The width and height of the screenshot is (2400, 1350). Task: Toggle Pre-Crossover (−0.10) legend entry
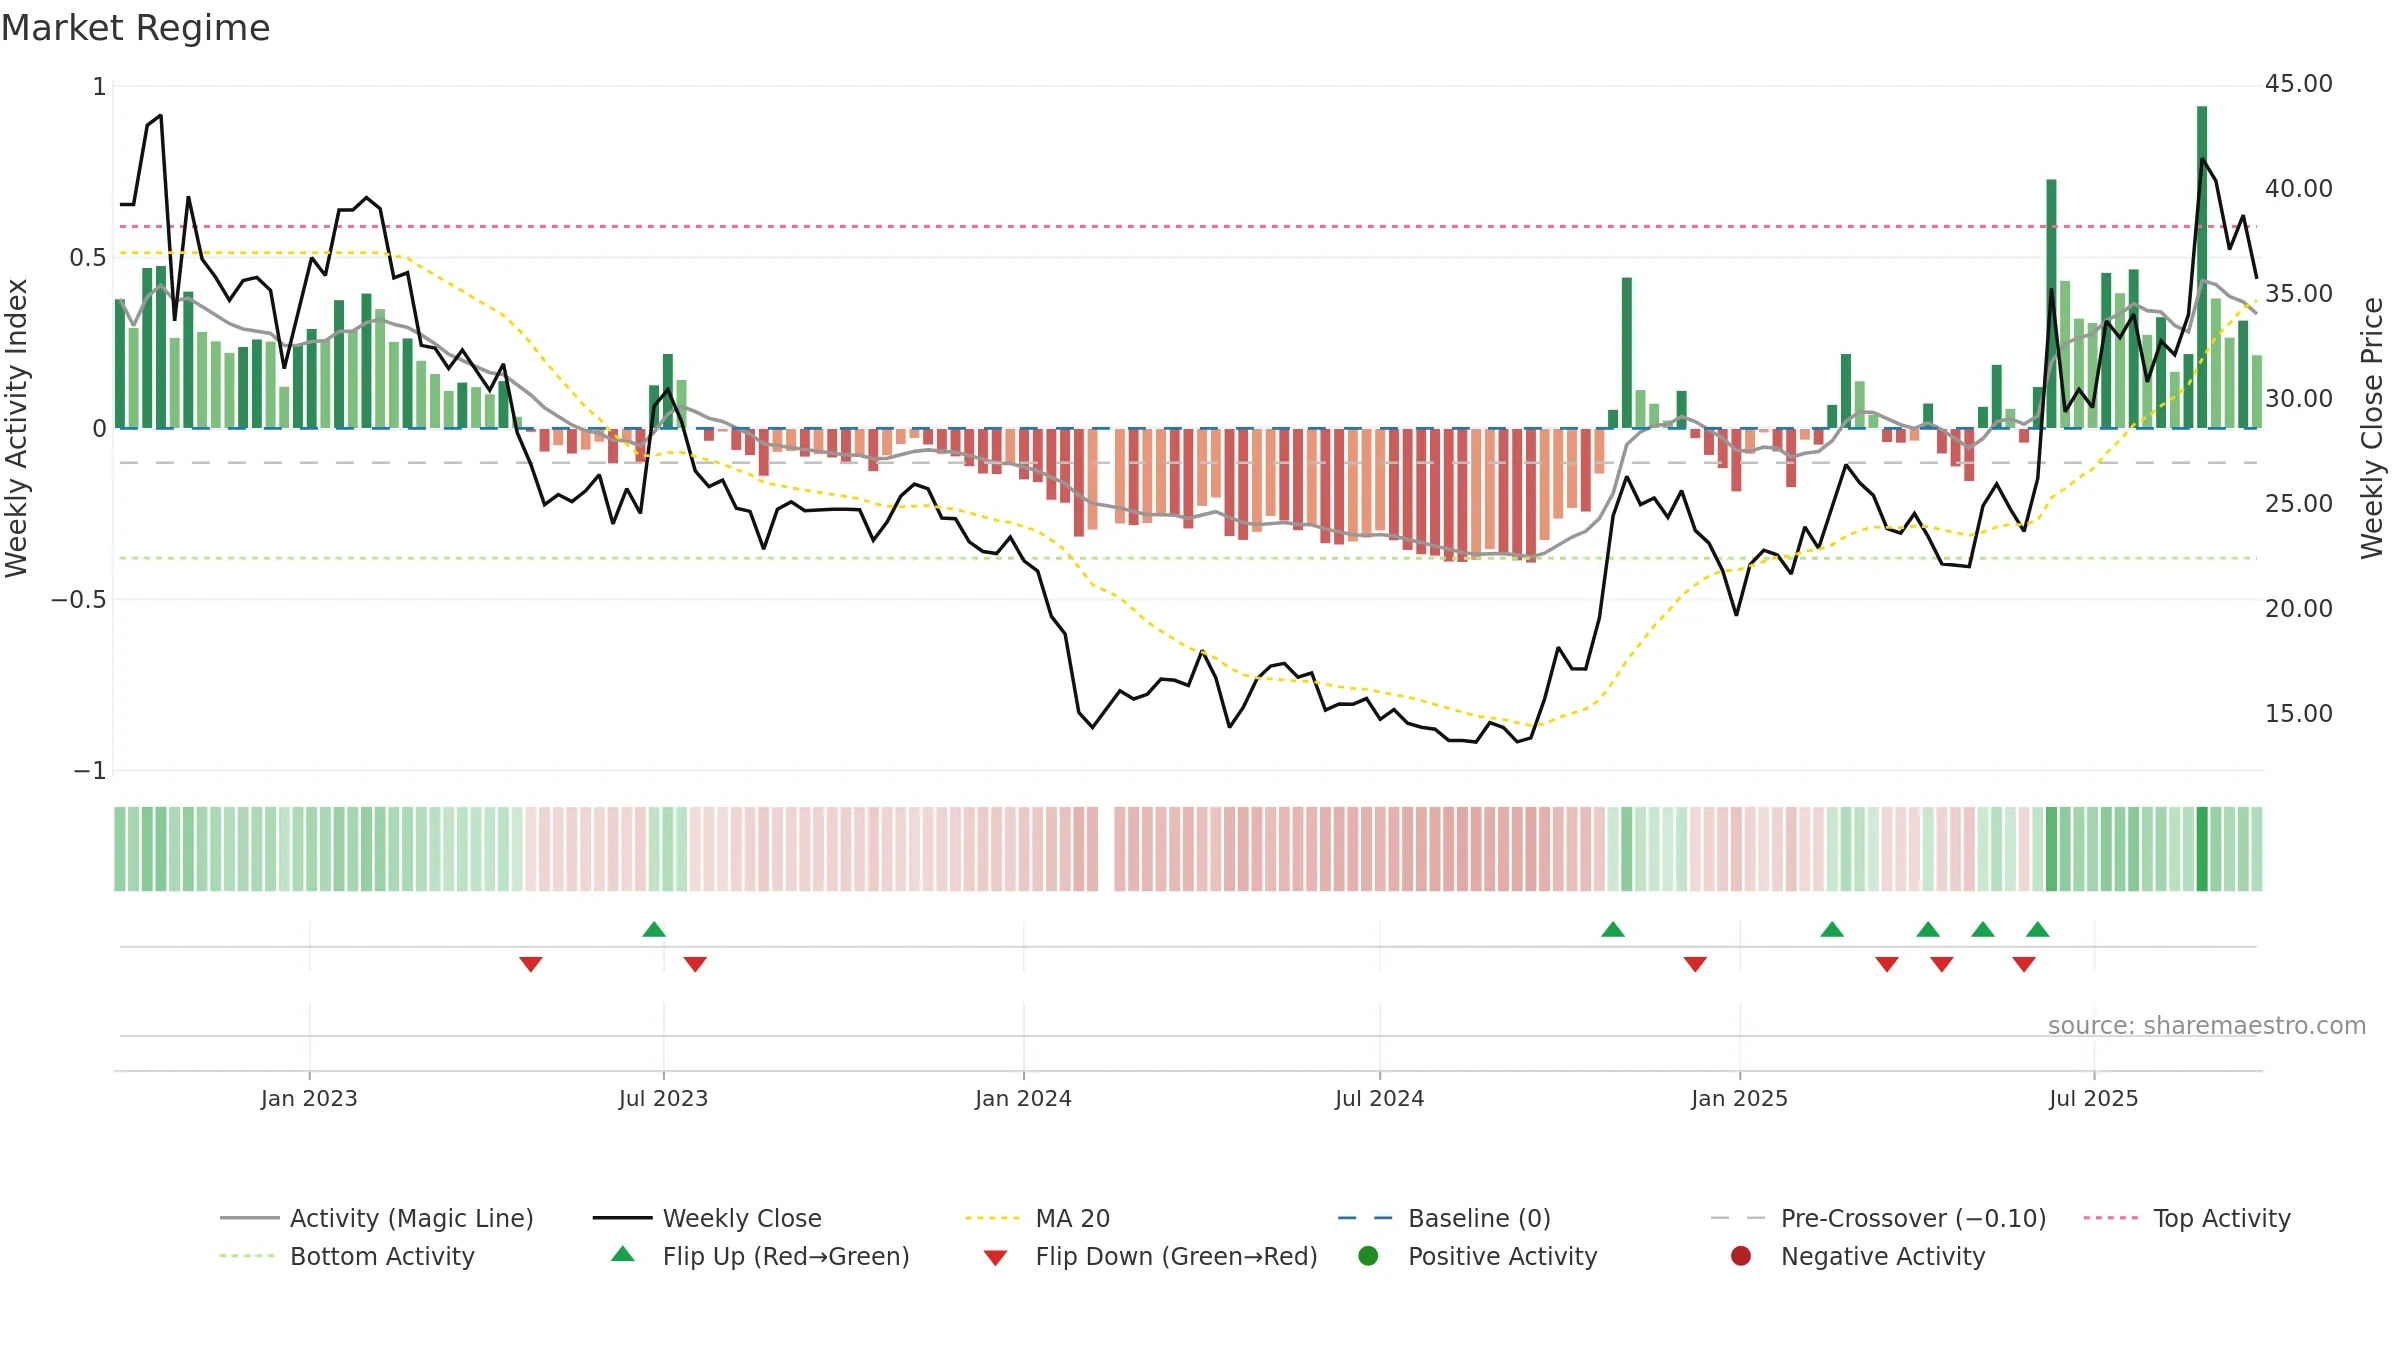[1878, 1218]
